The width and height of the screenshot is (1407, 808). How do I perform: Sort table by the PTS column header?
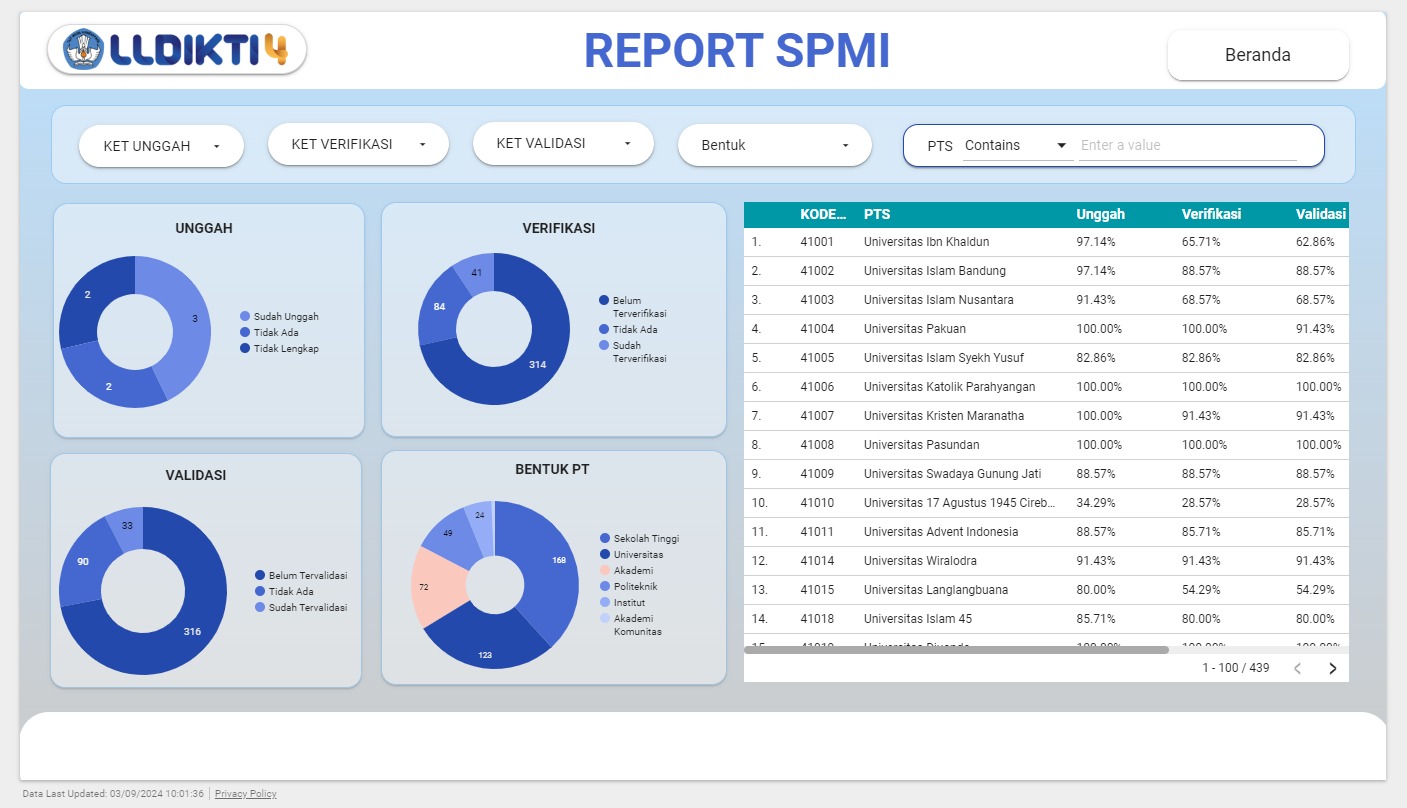(x=877, y=214)
